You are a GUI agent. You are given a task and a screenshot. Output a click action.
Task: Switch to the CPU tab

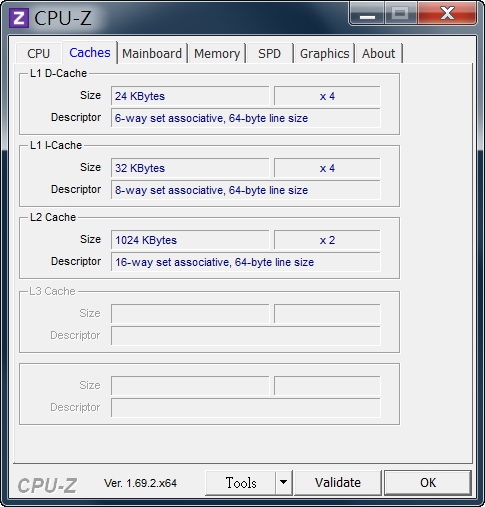click(38, 53)
